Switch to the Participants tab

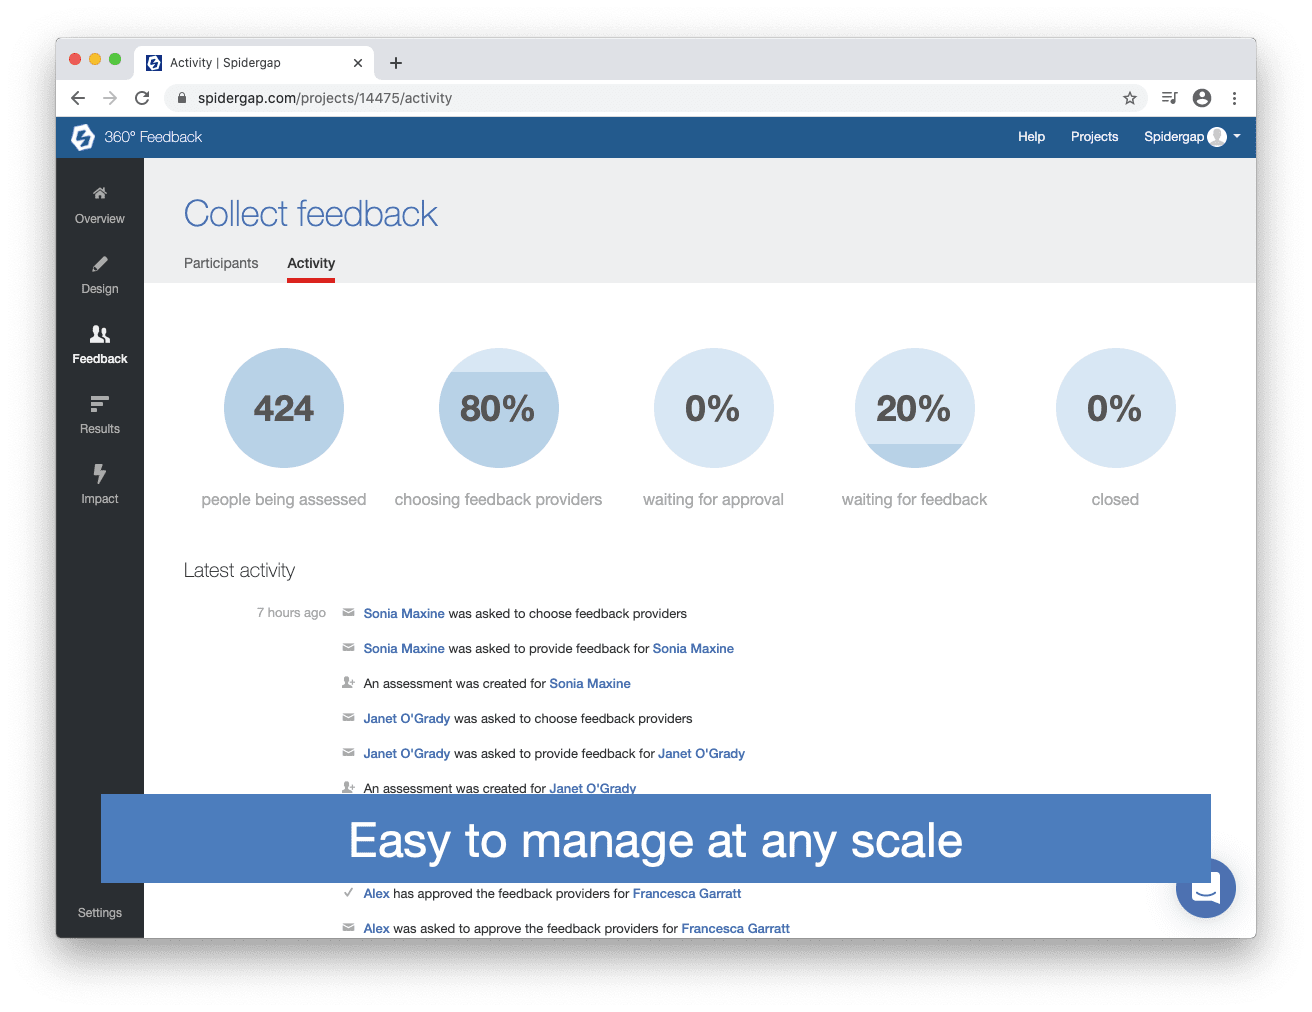(x=220, y=263)
